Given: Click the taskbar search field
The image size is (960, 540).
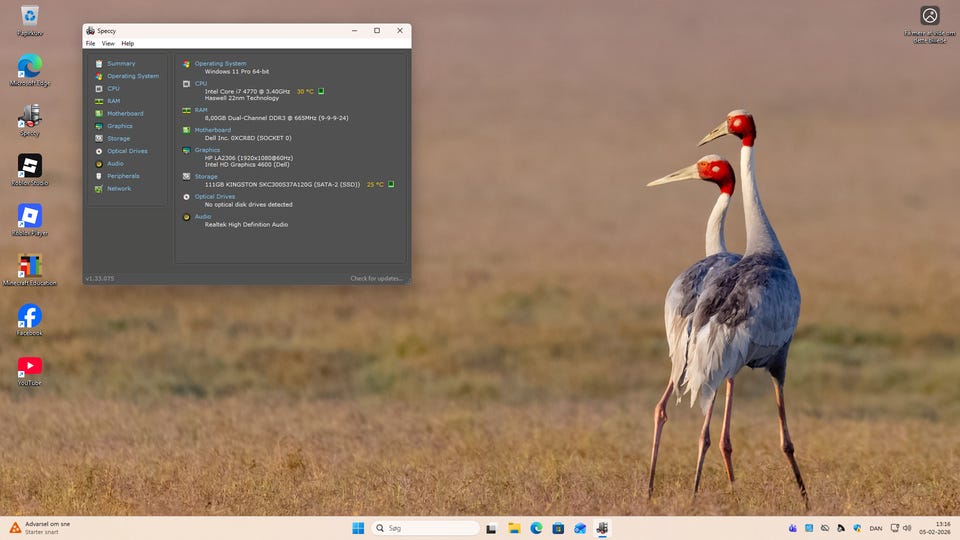Looking at the screenshot, I should point(426,528).
